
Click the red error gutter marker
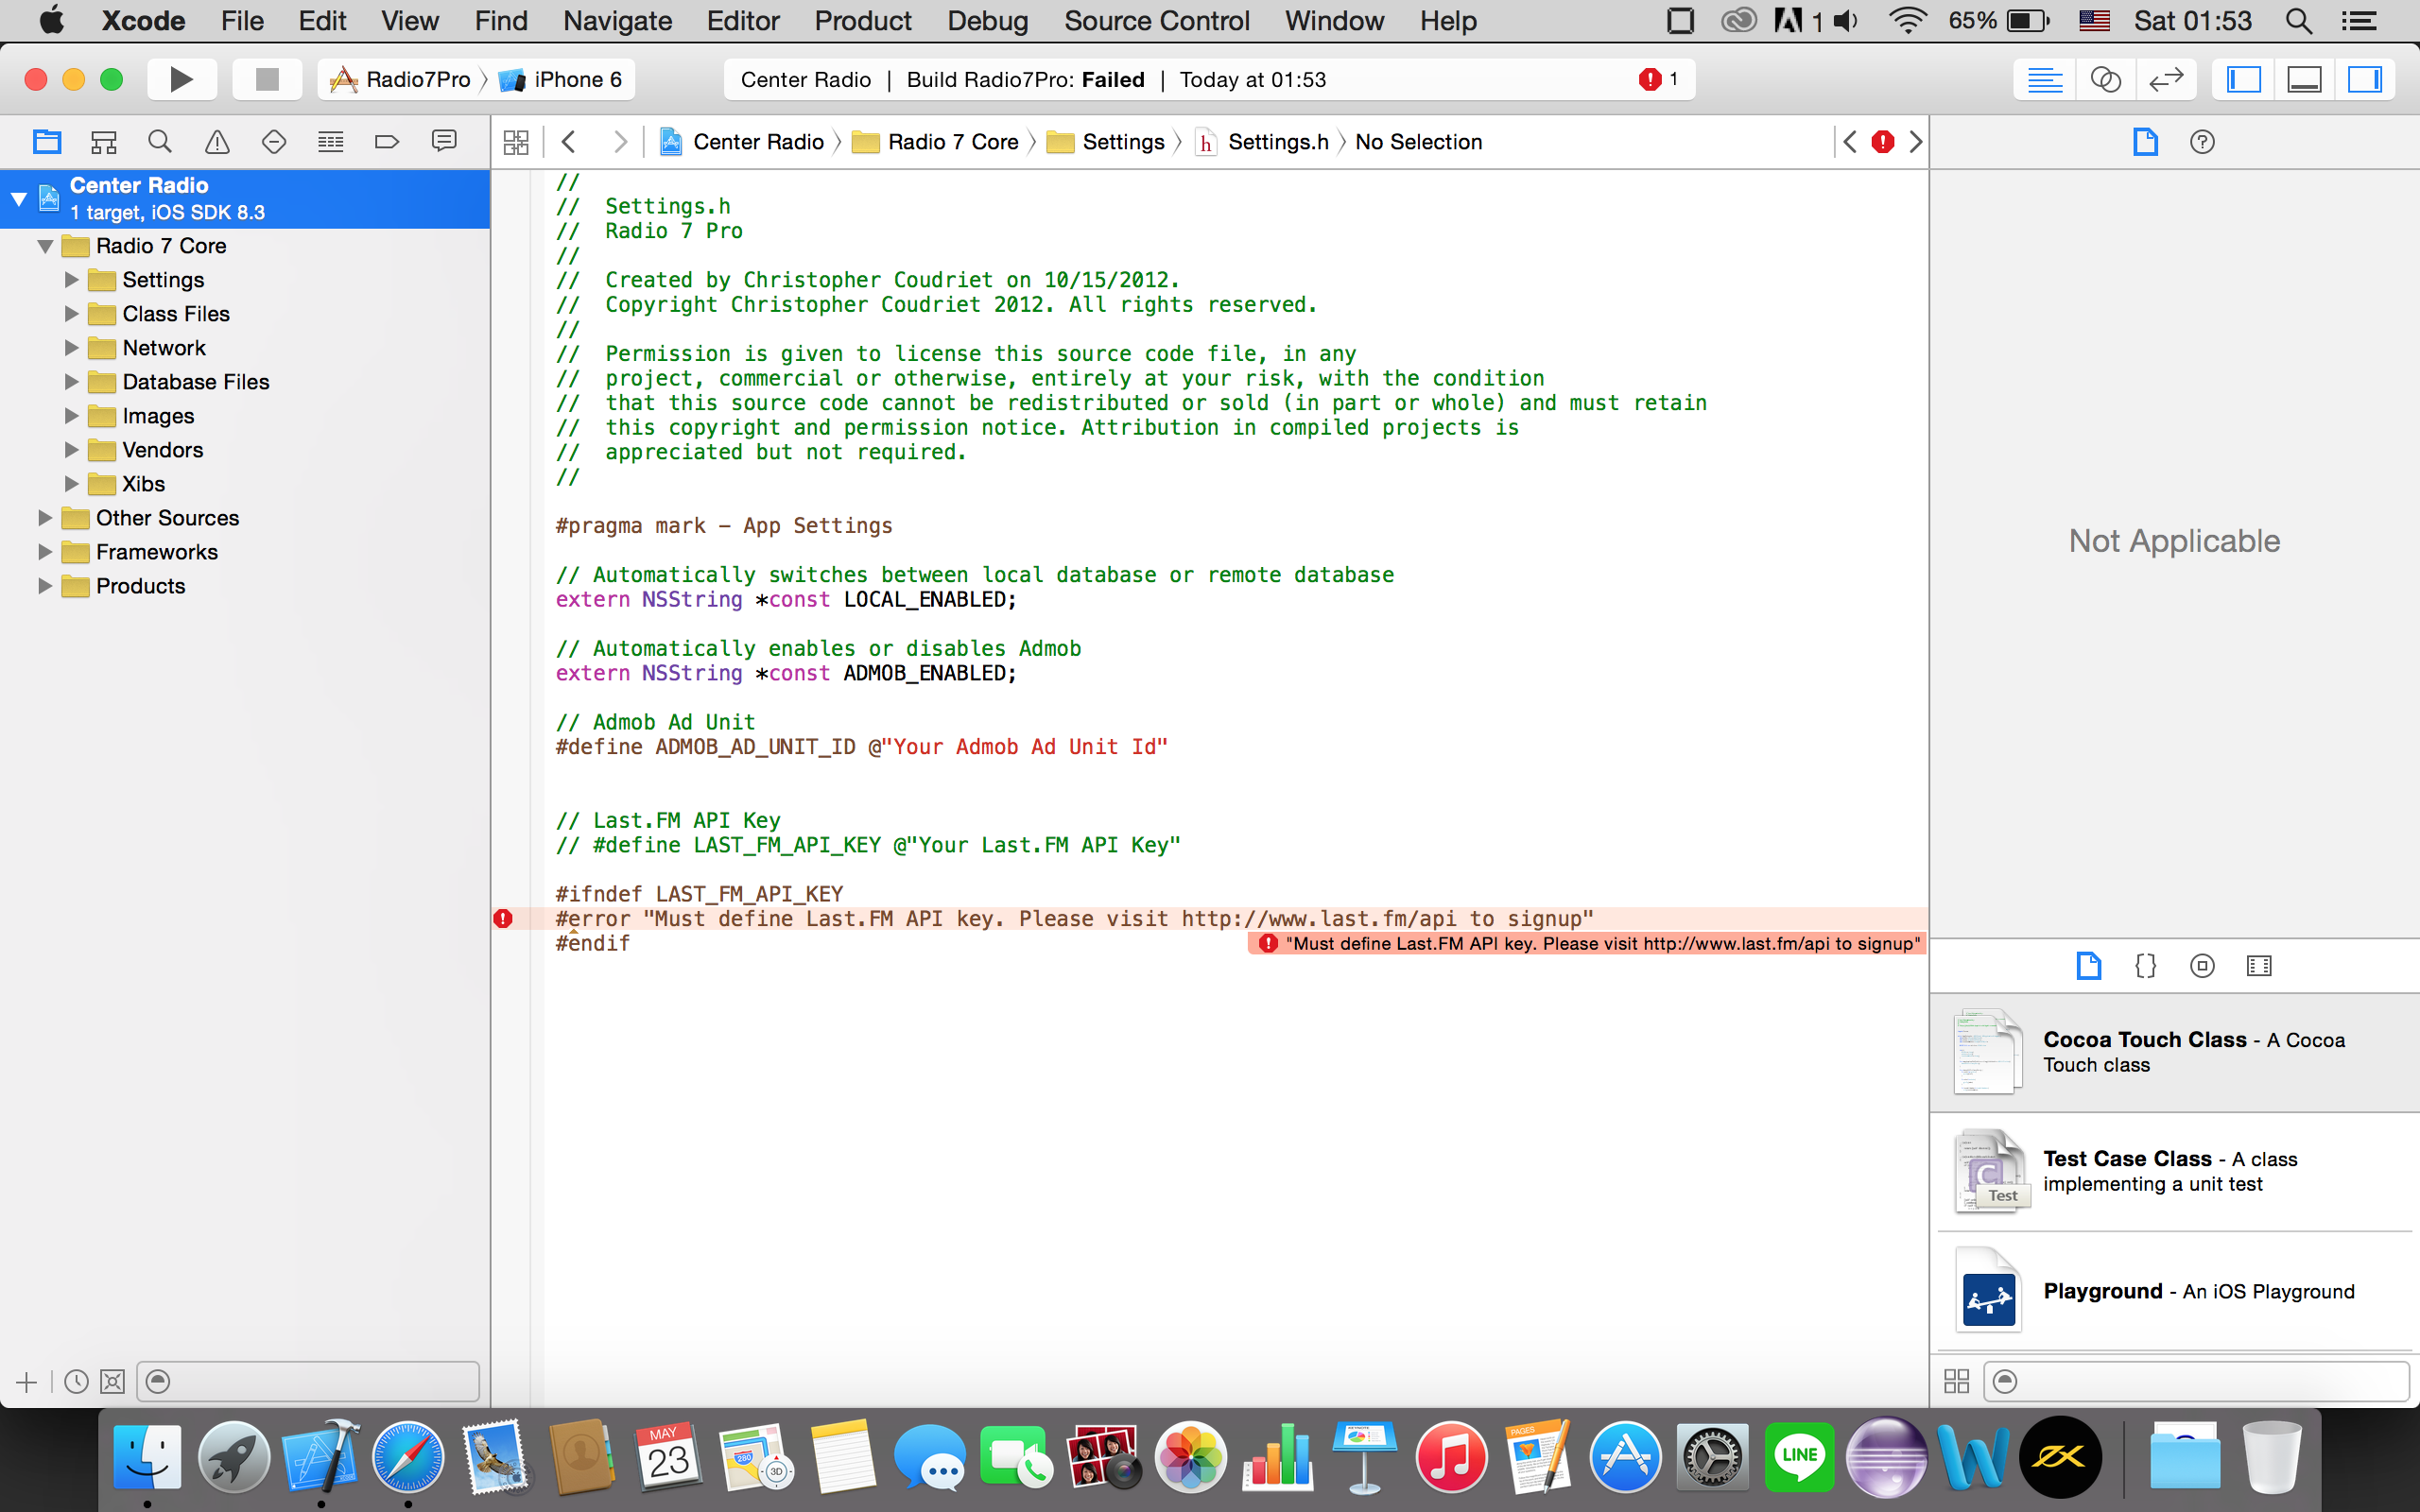click(503, 919)
